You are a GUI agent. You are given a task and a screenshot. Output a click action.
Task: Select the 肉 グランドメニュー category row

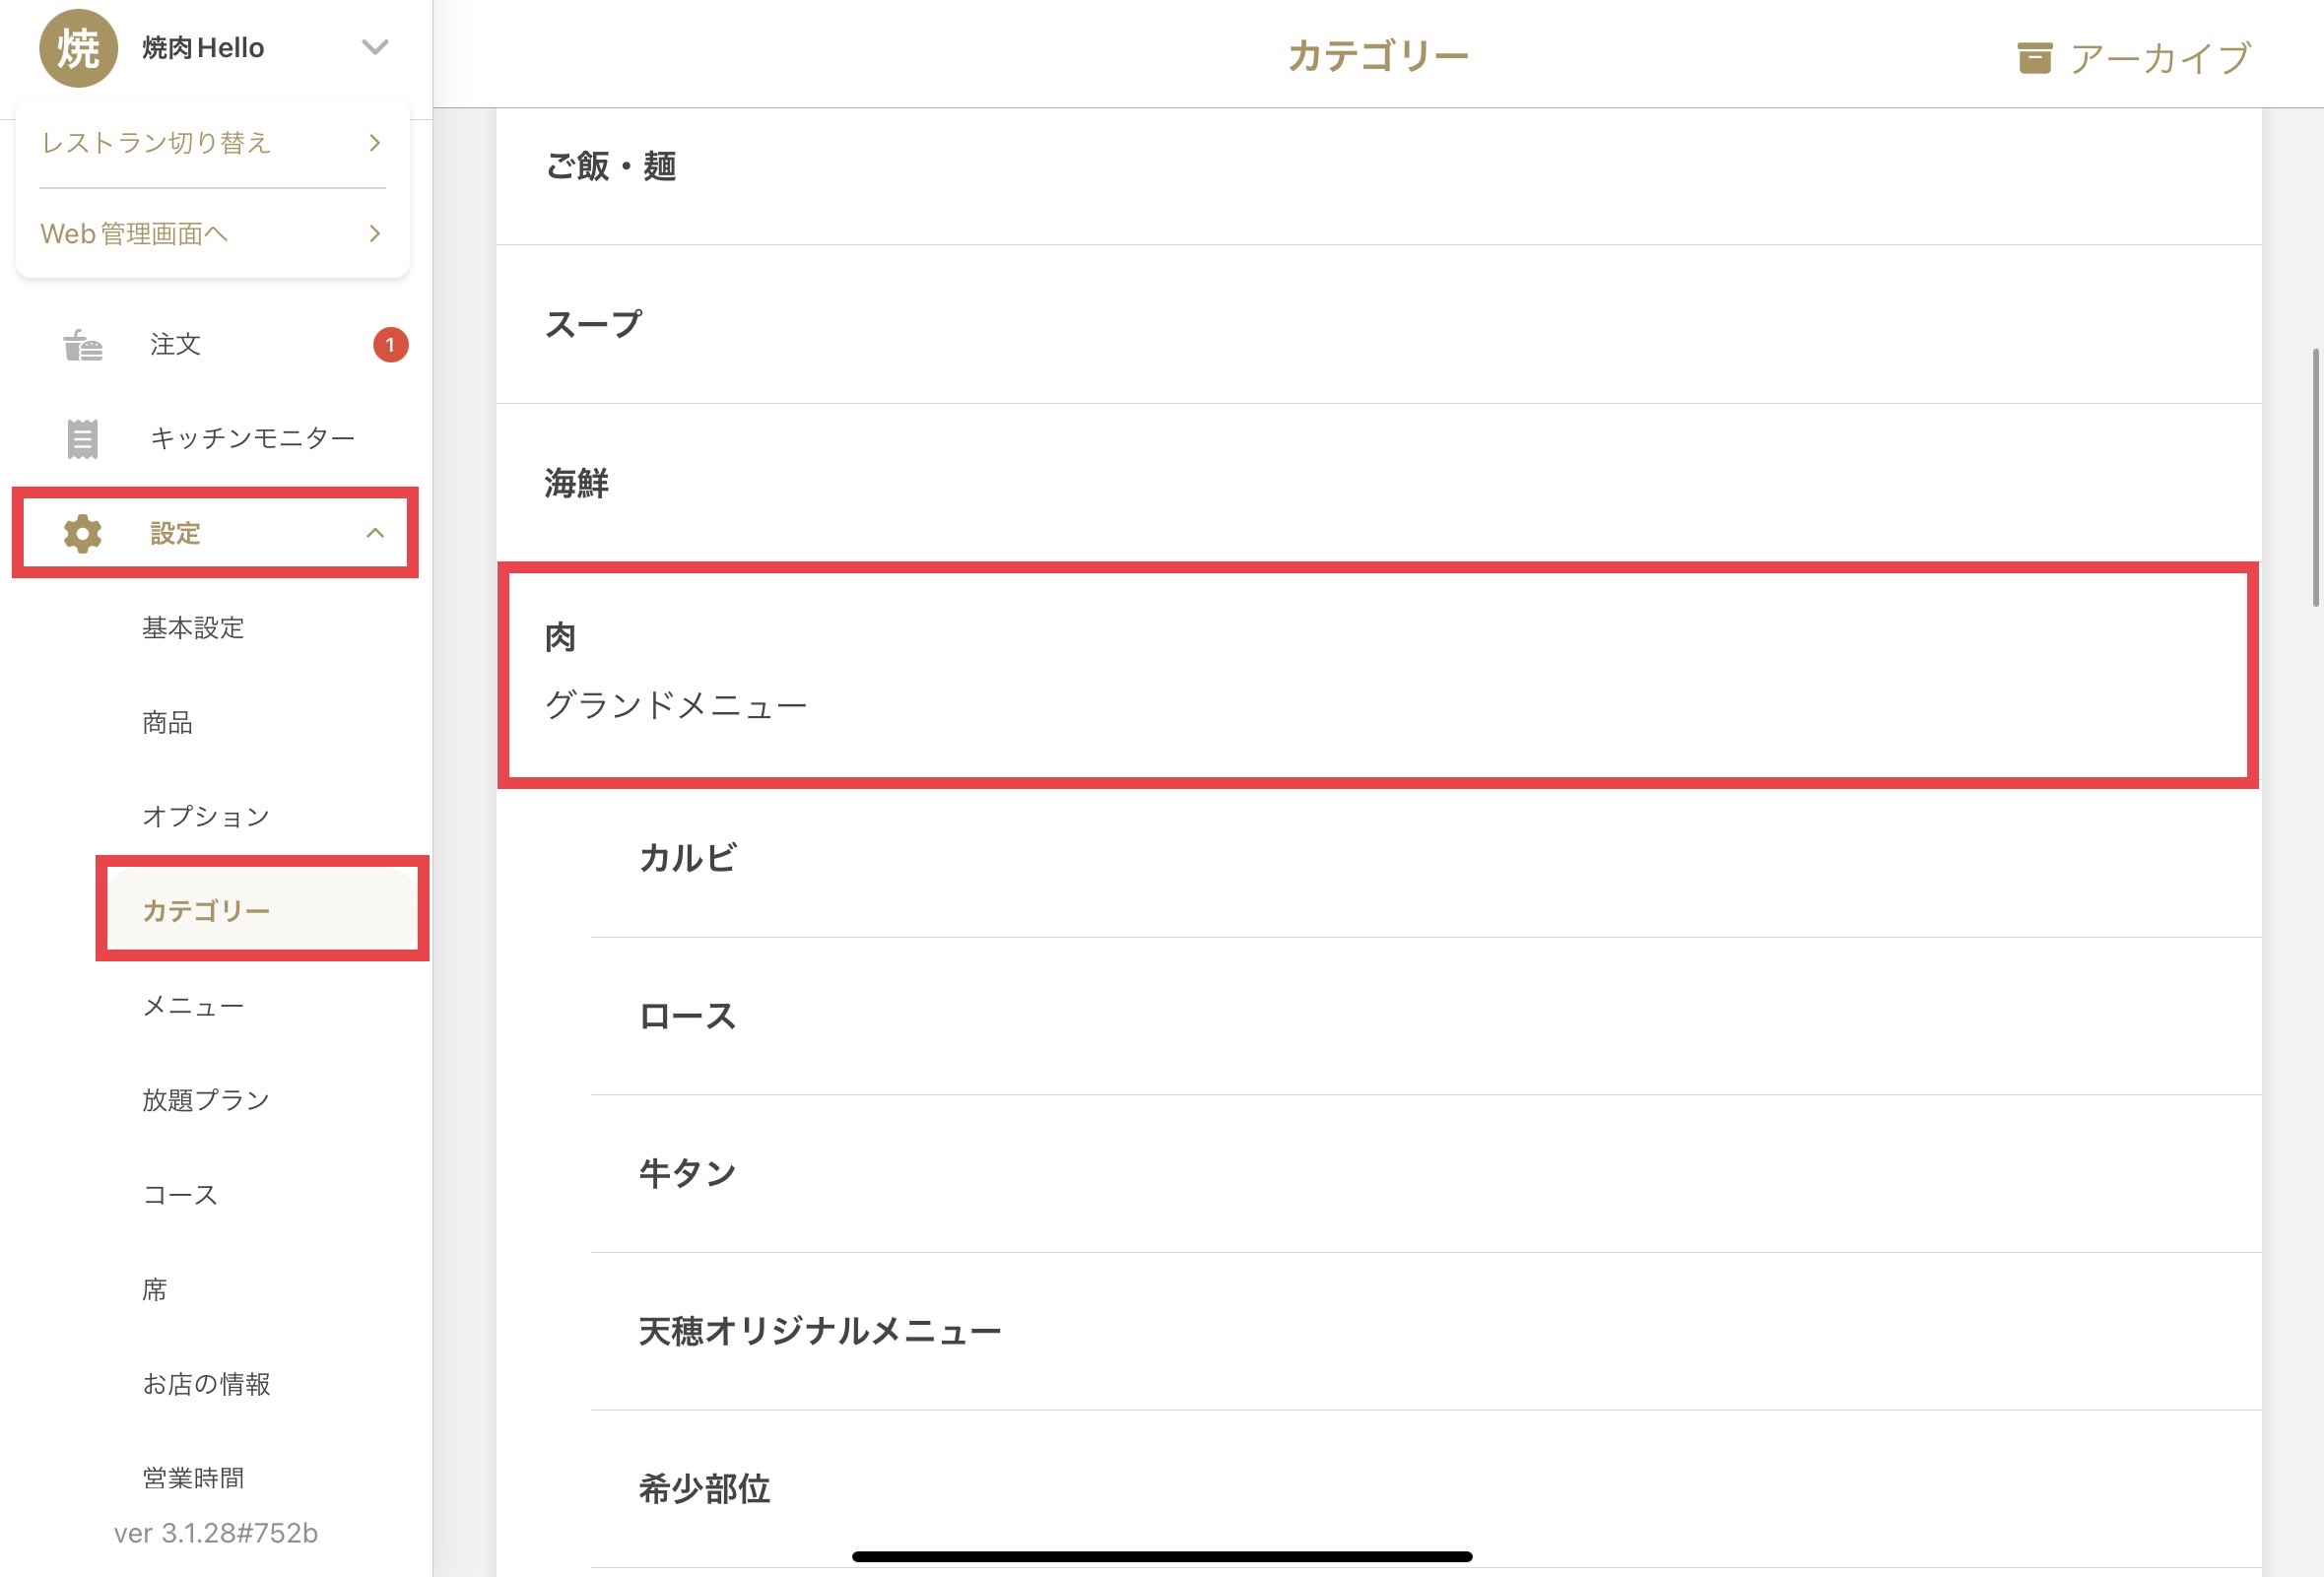(x=1378, y=675)
